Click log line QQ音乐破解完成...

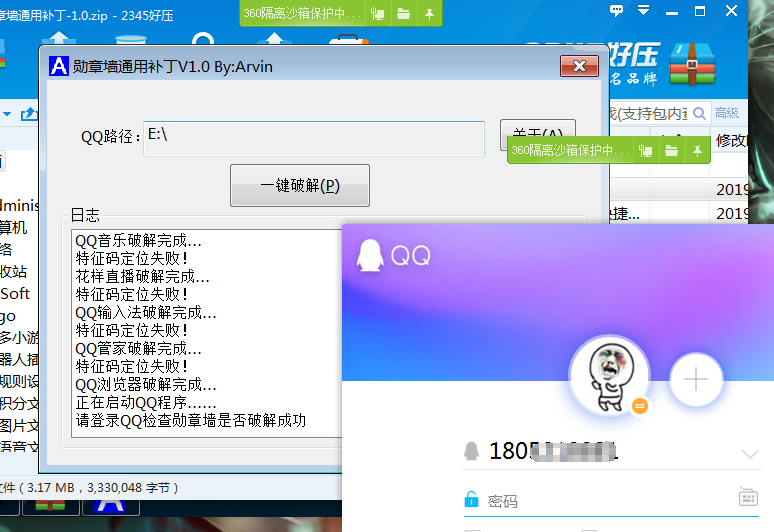[138, 240]
